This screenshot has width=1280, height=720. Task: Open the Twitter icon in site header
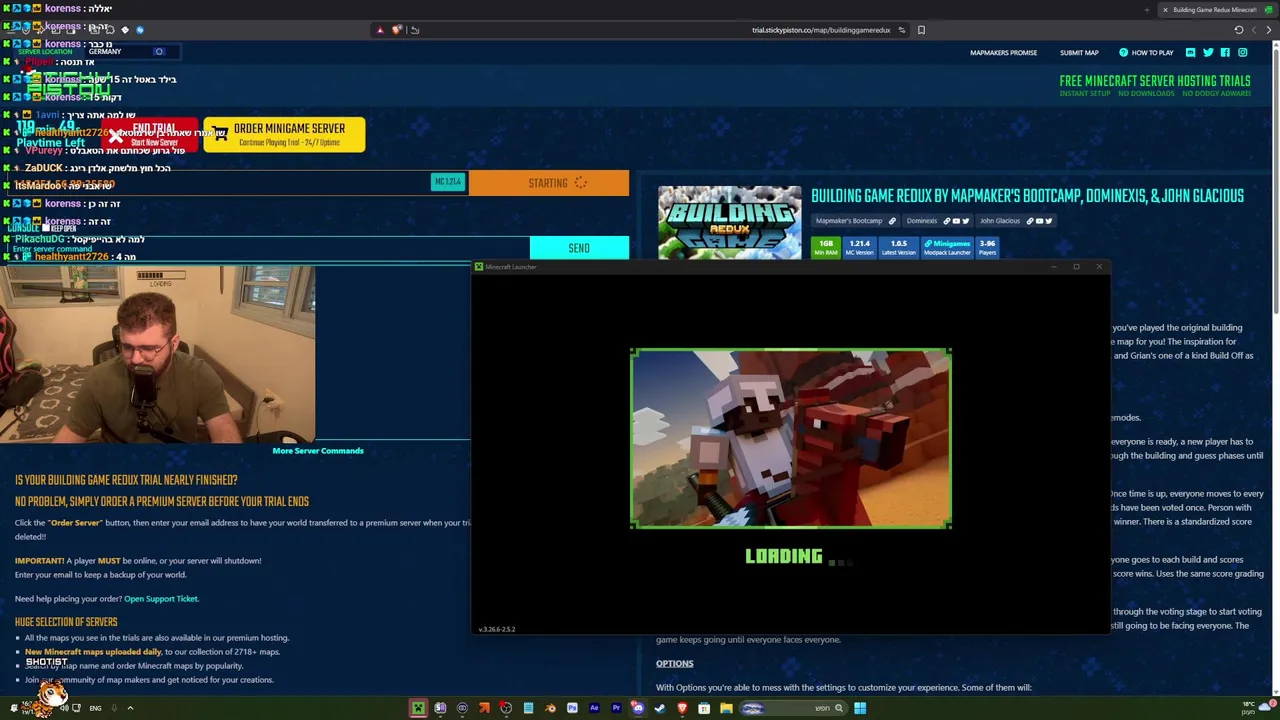(1208, 52)
